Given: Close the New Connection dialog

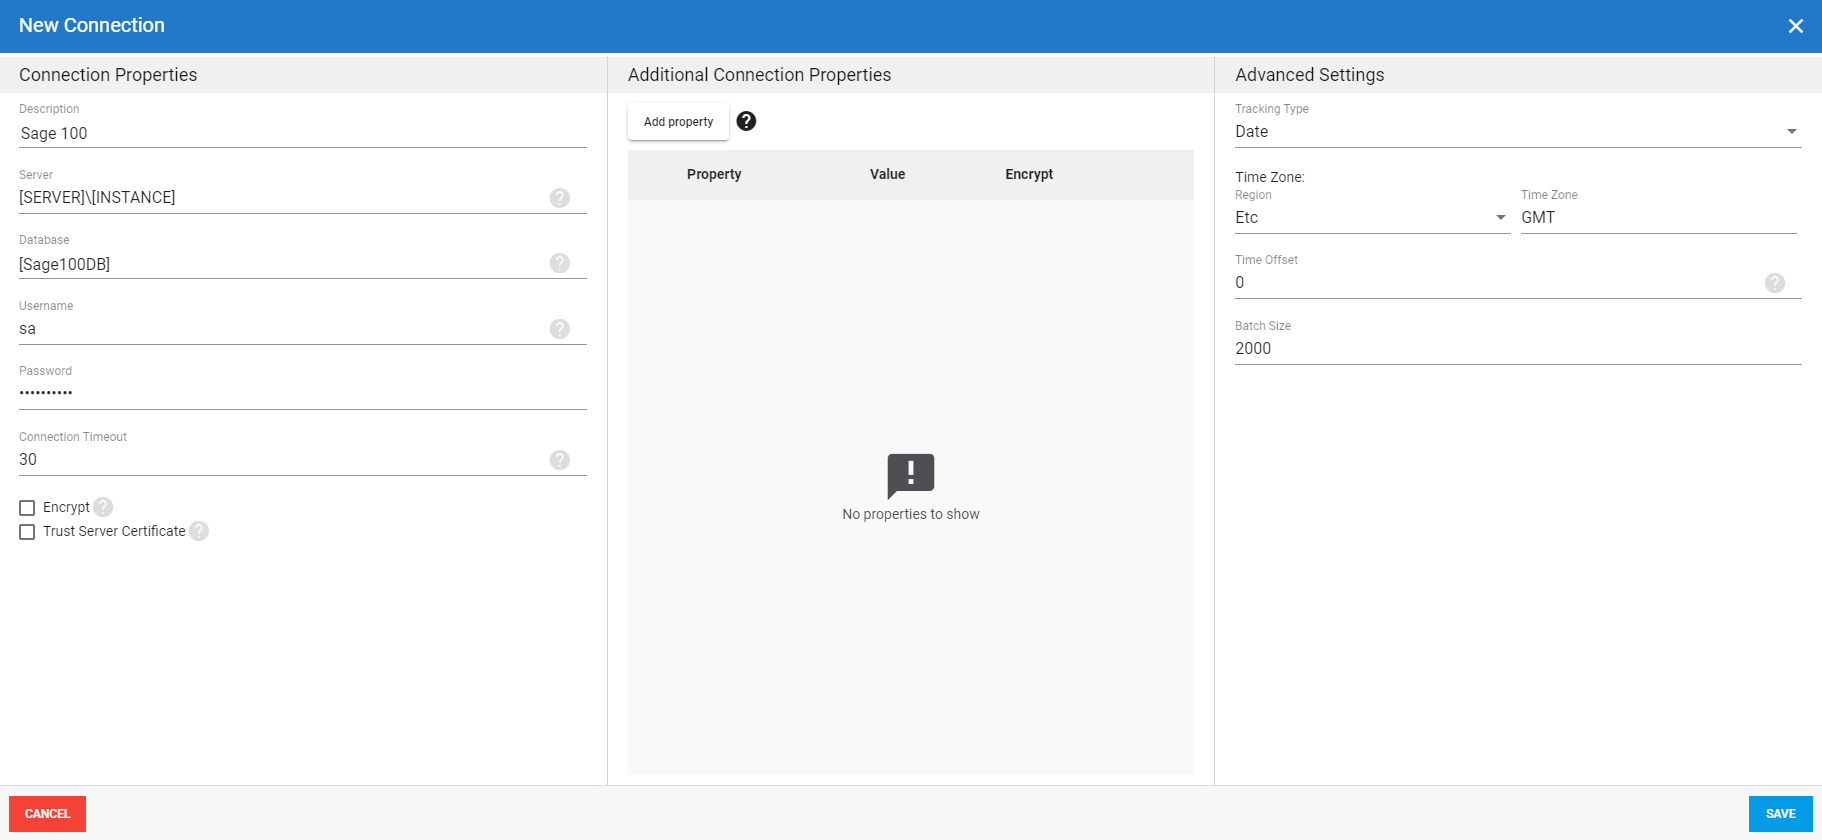Looking at the screenshot, I should tap(1795, 26).
